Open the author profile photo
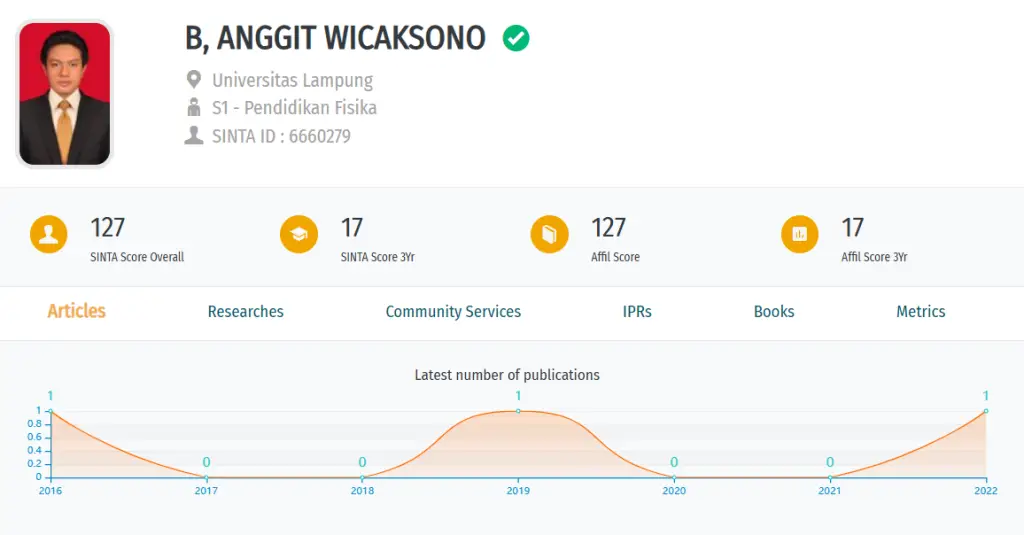The image size is (1024, 535). point(65,93)
